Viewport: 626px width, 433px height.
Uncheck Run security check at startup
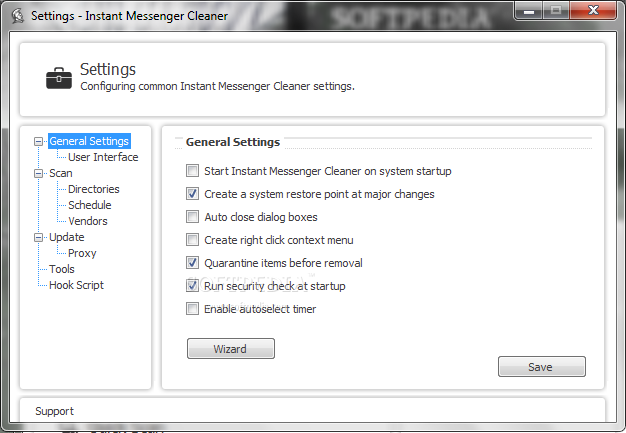(192, 286)
